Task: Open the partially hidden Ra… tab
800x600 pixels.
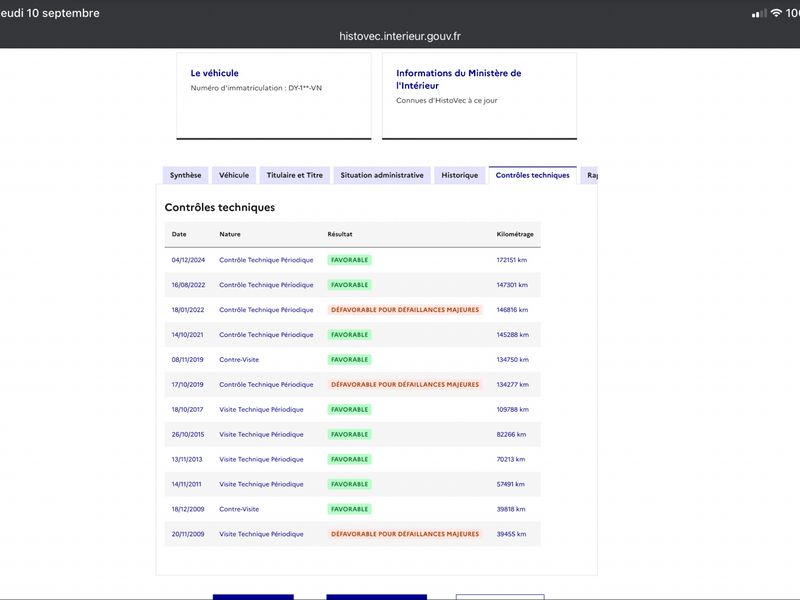Action: [590, 175]
